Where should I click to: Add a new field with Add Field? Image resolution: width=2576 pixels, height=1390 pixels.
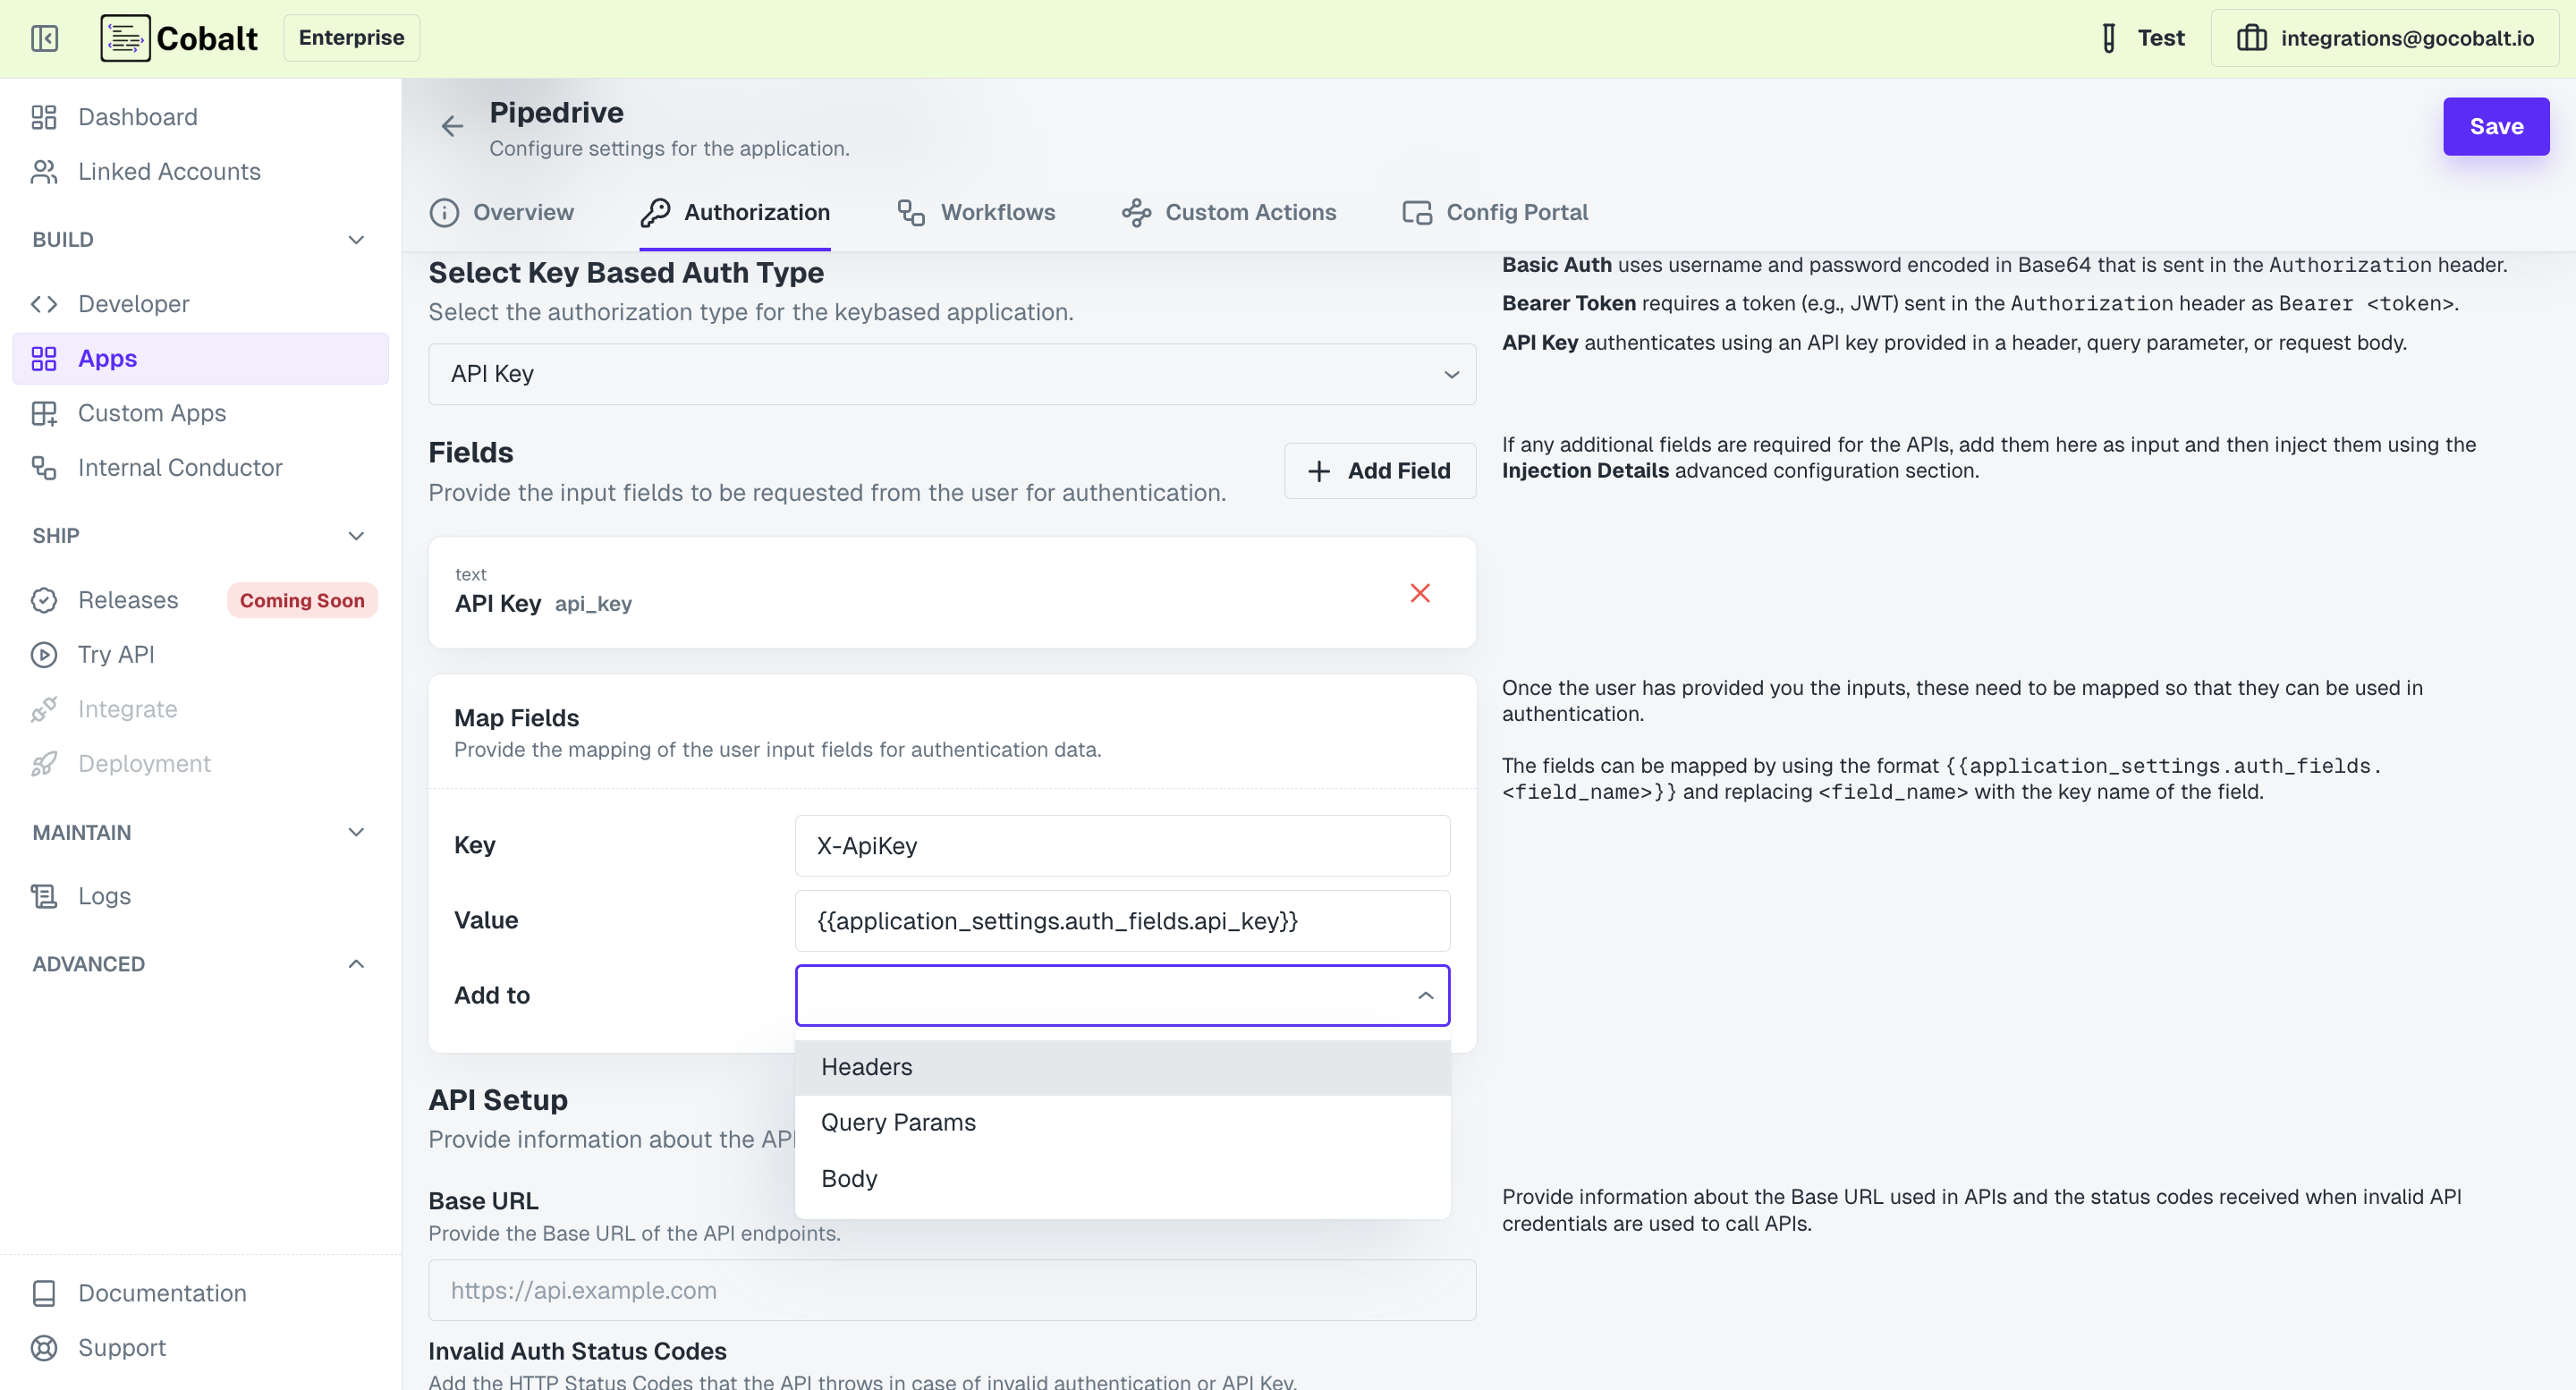[1380, 470]
